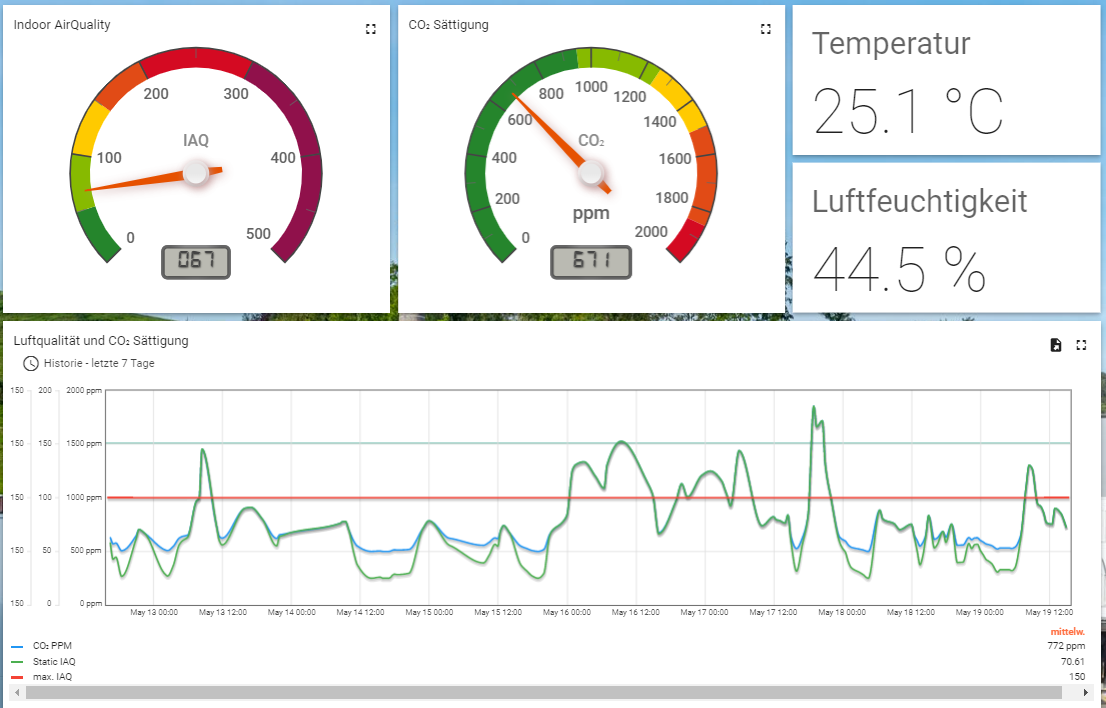Click the Luftfeuchtigkeit 44.5 % card

click(945, 238)
